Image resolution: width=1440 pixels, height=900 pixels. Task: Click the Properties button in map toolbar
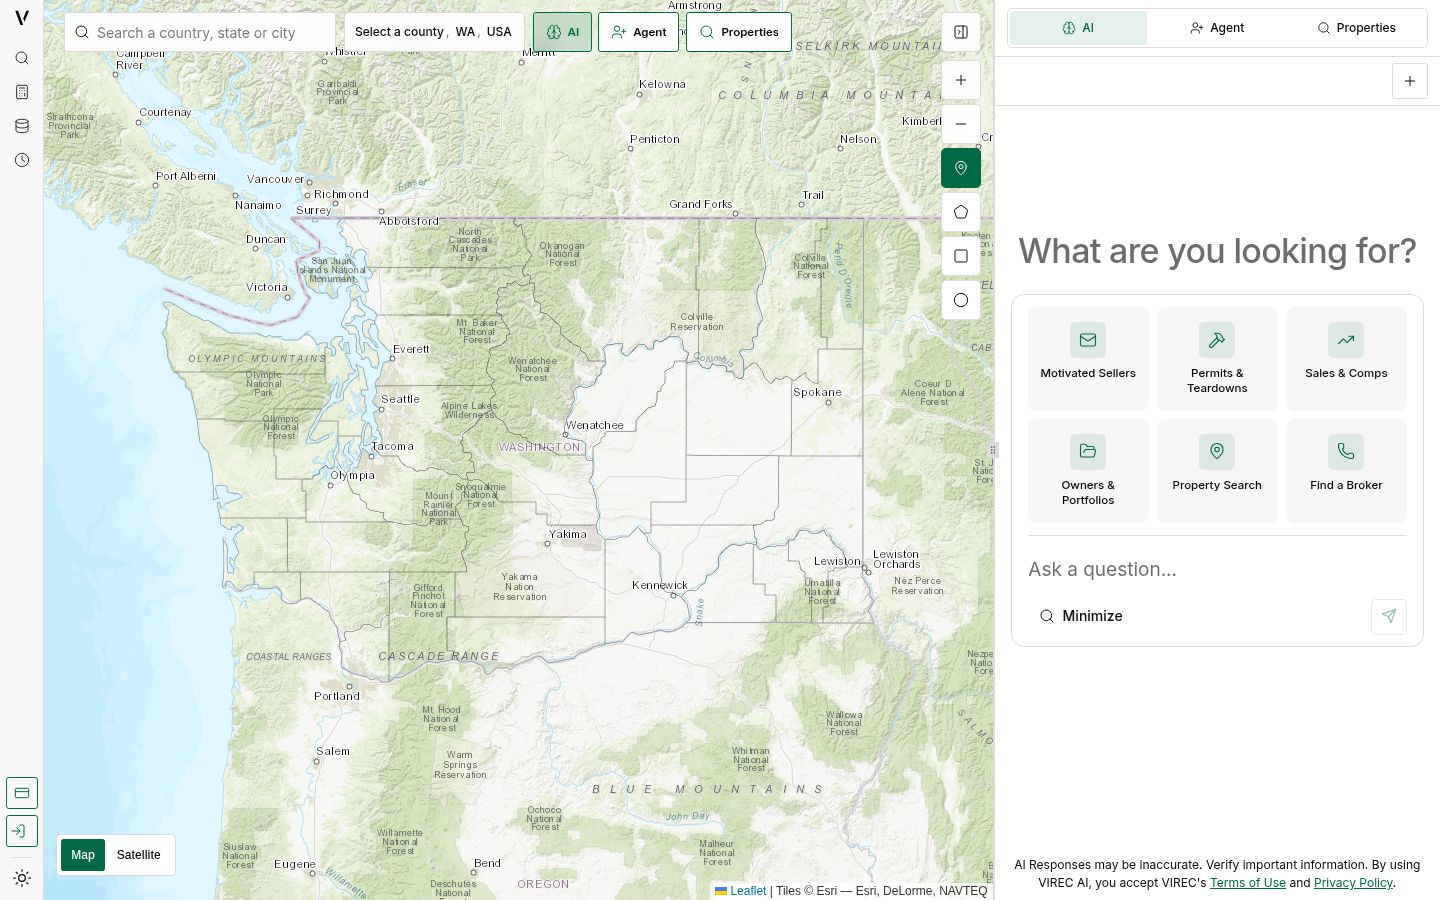pos(739,32)
